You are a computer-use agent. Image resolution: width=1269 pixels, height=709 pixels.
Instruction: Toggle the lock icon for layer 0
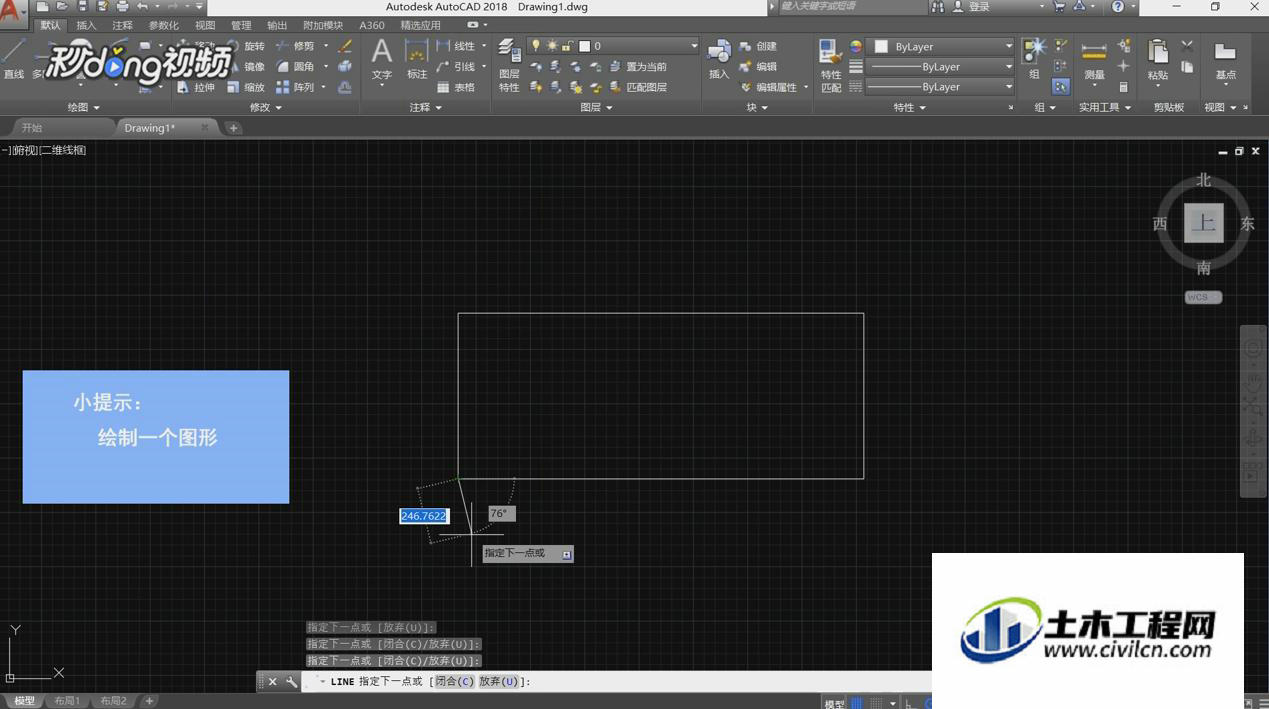coord(567,46)
